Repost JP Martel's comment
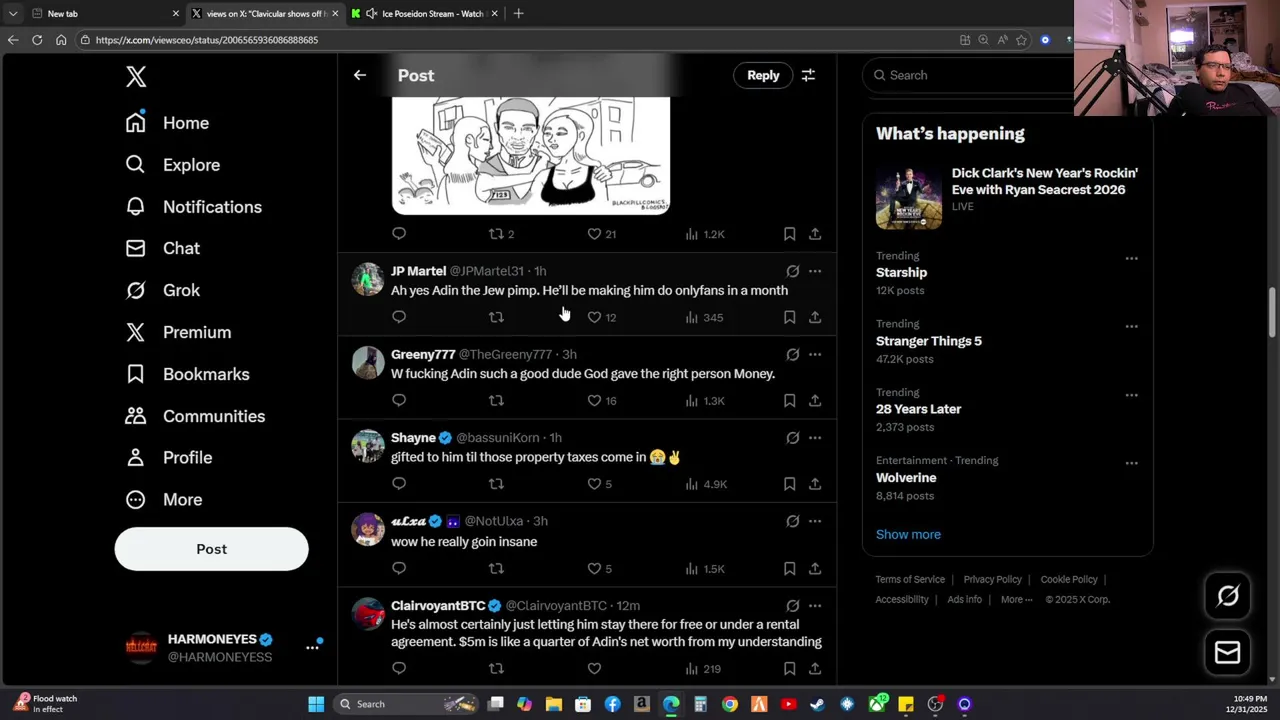Image resolution: width=1280 pixels, height=720 pixels. [x=496, y=317]
